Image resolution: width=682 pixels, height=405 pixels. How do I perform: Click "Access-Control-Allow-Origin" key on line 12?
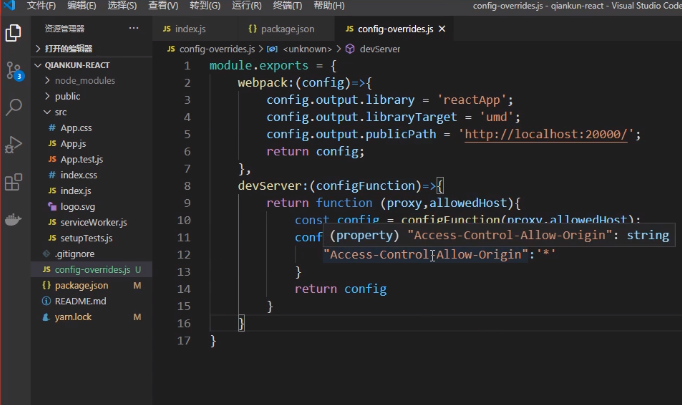426,255
